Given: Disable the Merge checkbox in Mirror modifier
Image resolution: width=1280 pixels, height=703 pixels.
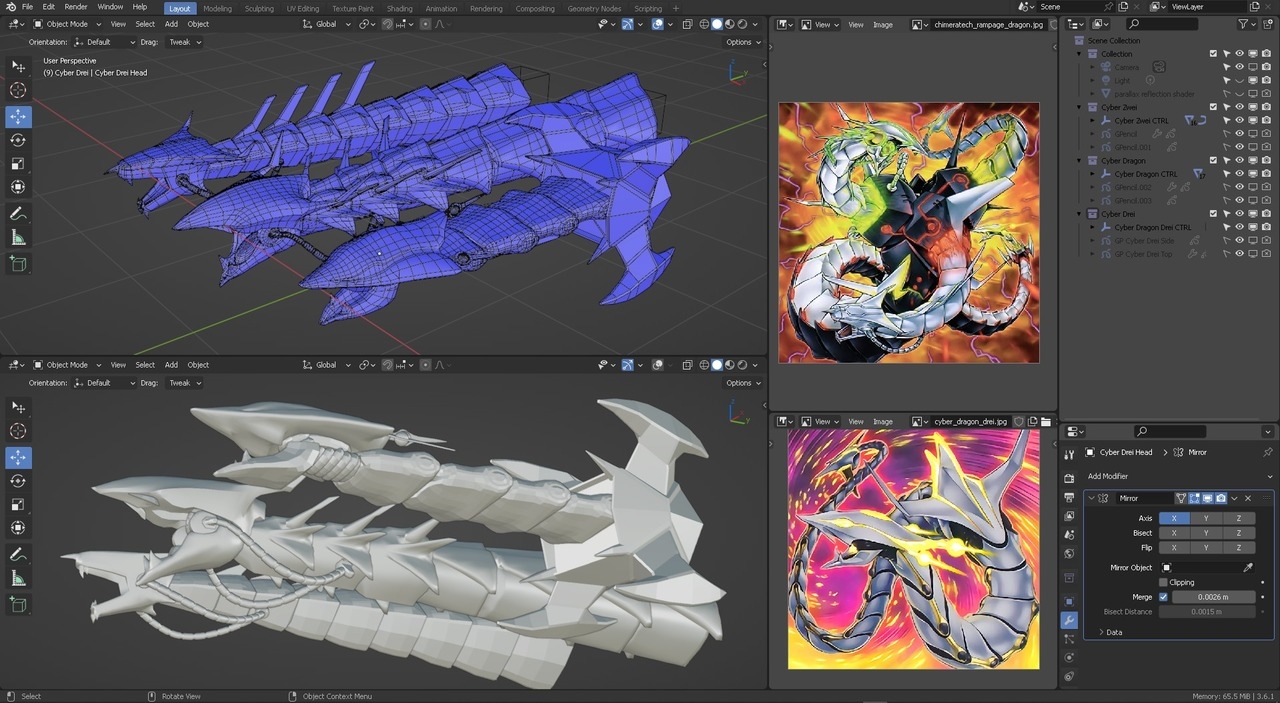Looking at the screenshot, I should (1163, 597).
